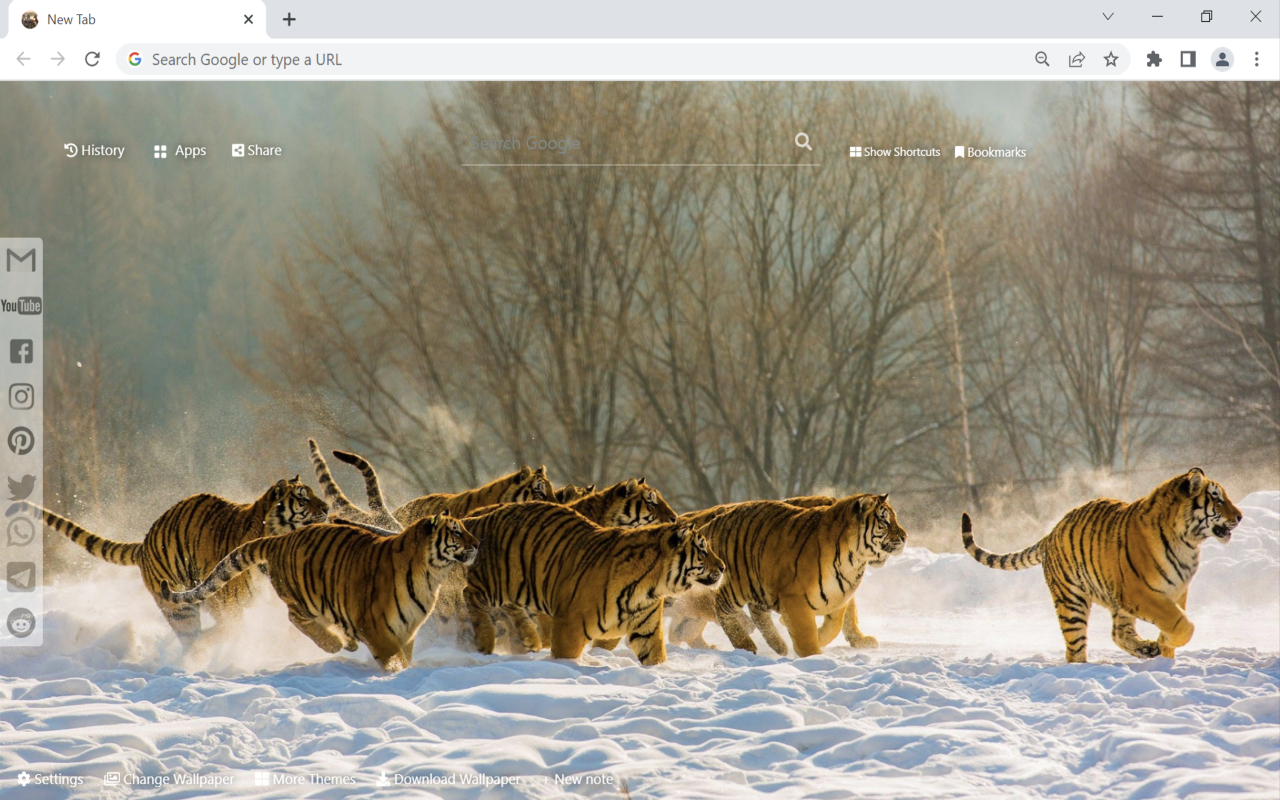
Task: Click the zoom icon in address bar
Action: pos(1042,60)
